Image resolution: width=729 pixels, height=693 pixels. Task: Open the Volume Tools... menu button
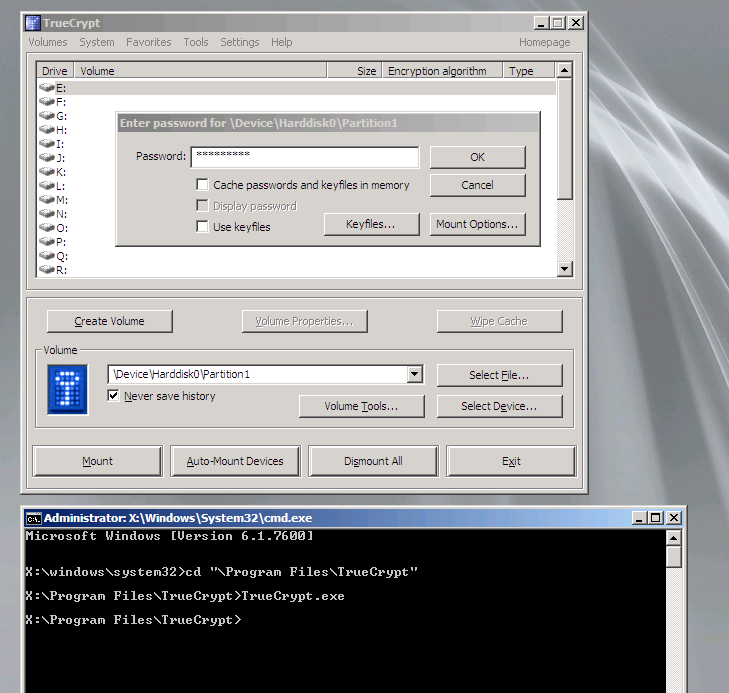361,407
